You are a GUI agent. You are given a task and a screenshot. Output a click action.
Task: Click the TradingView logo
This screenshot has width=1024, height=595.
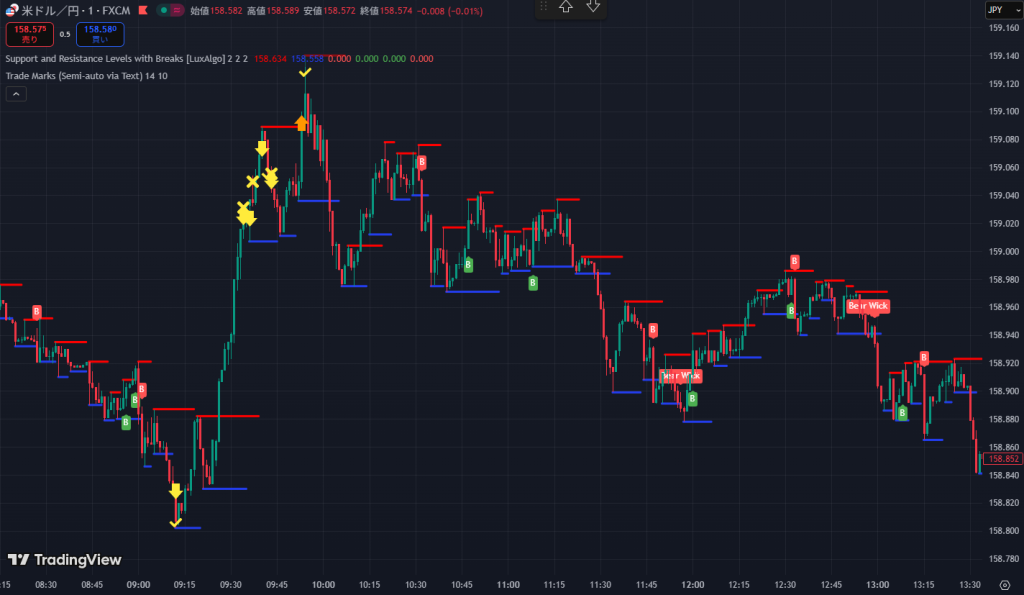64,560
